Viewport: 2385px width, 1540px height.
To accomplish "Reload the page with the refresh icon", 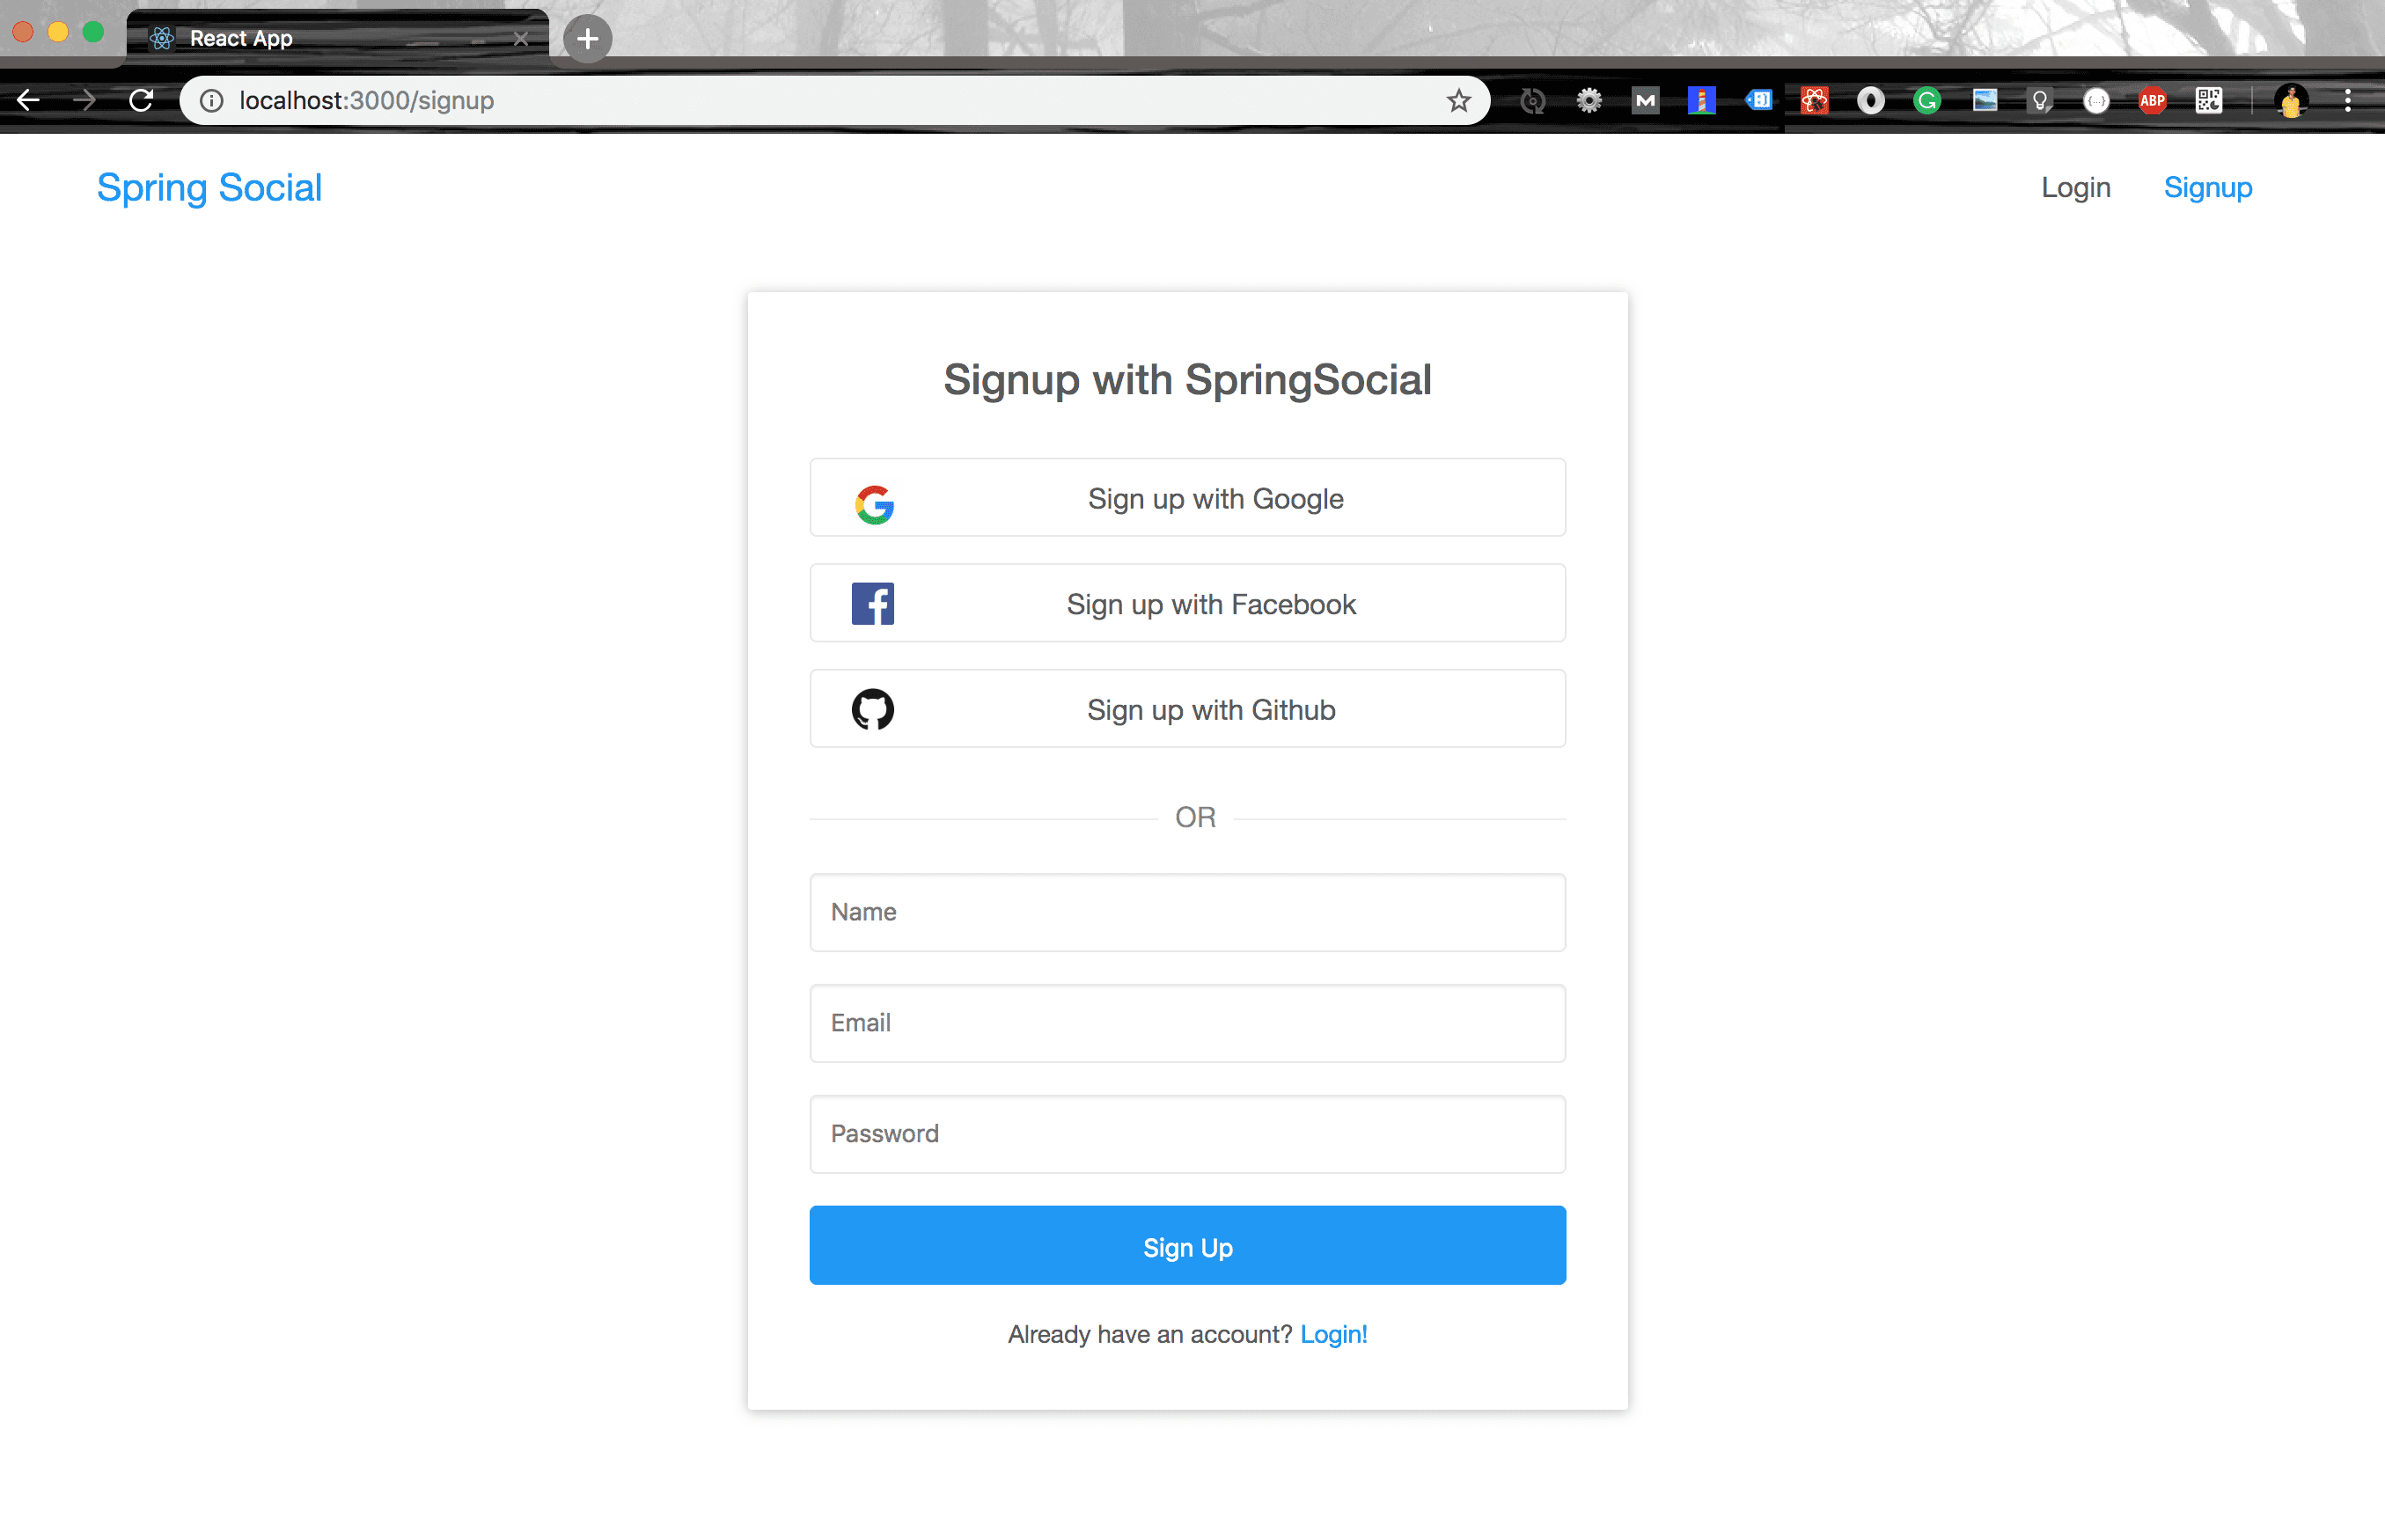I will (x=141, y=100).
